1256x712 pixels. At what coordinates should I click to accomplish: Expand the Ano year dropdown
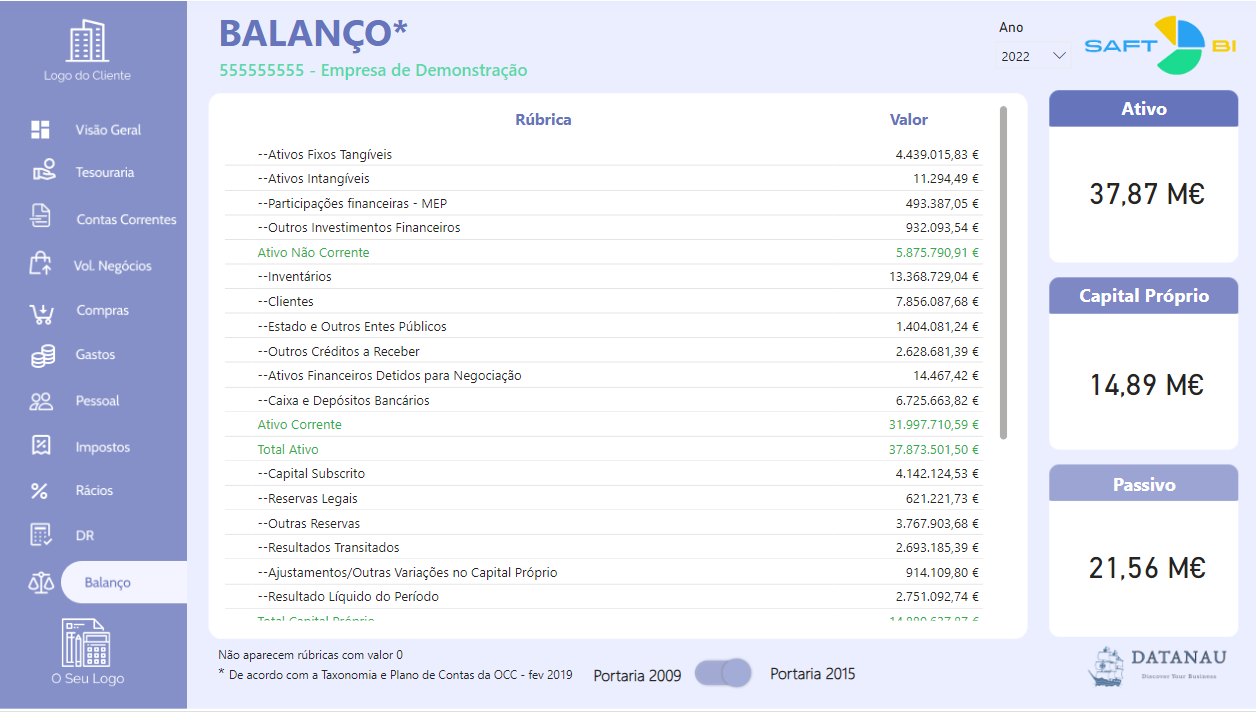(x=1034, y=57)
